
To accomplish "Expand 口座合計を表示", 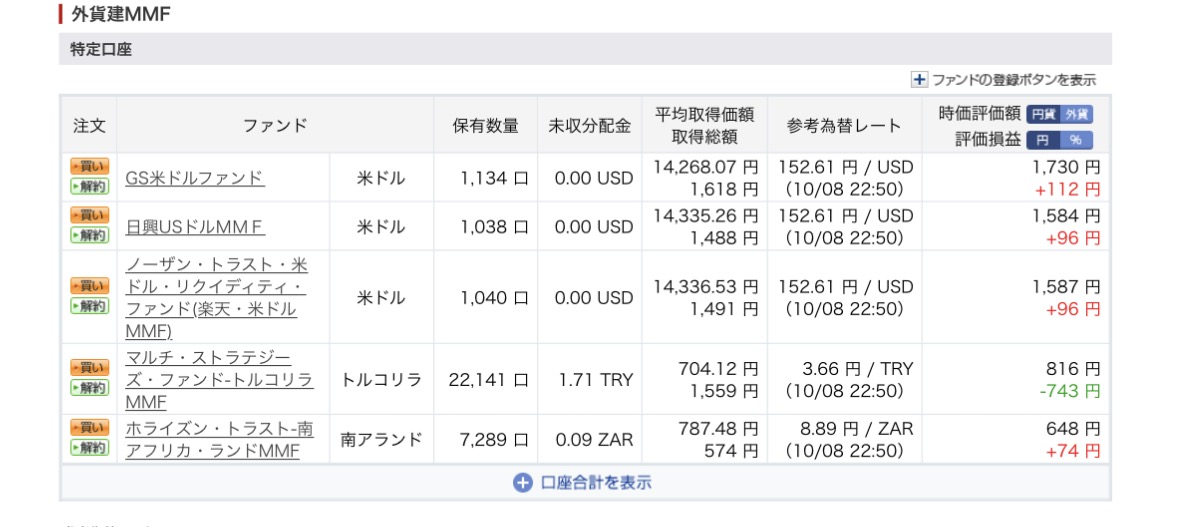I will (583, 482).
